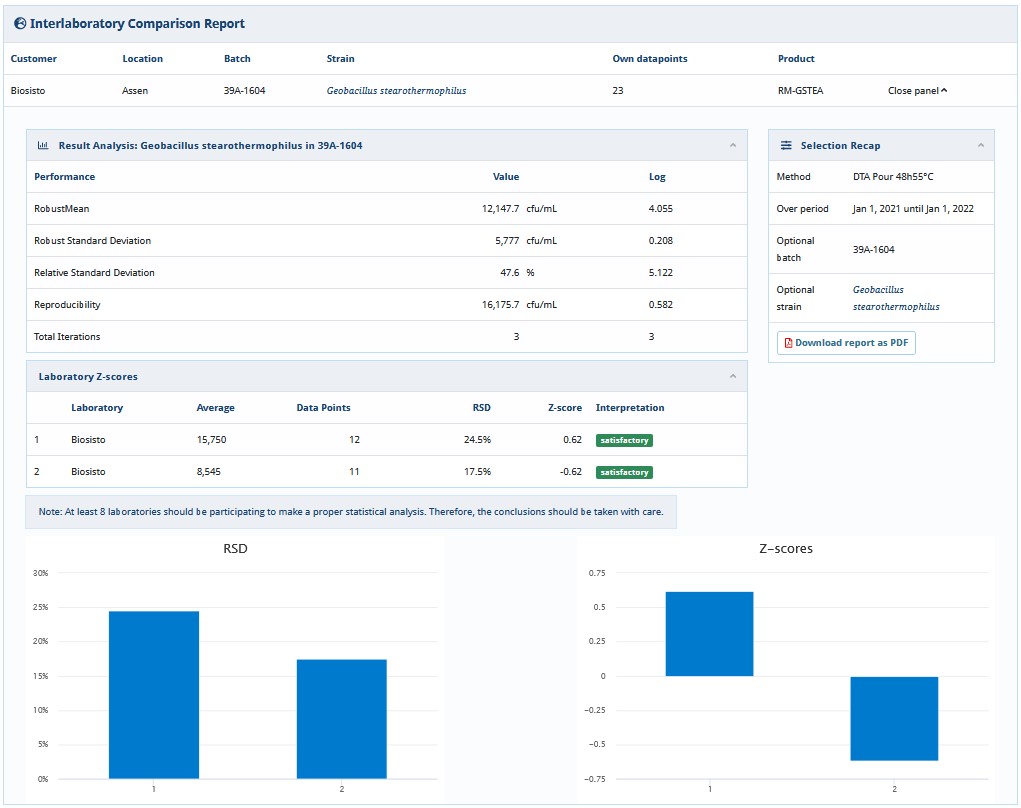Click the Z-score column header
The height and width of the screenshot is (808, 1021).
point(564,408)
